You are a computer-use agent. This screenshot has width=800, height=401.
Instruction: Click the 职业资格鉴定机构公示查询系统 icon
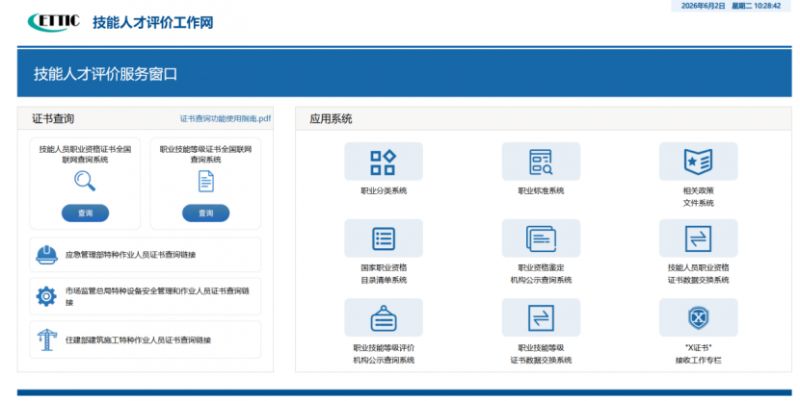tap(541, 238)
